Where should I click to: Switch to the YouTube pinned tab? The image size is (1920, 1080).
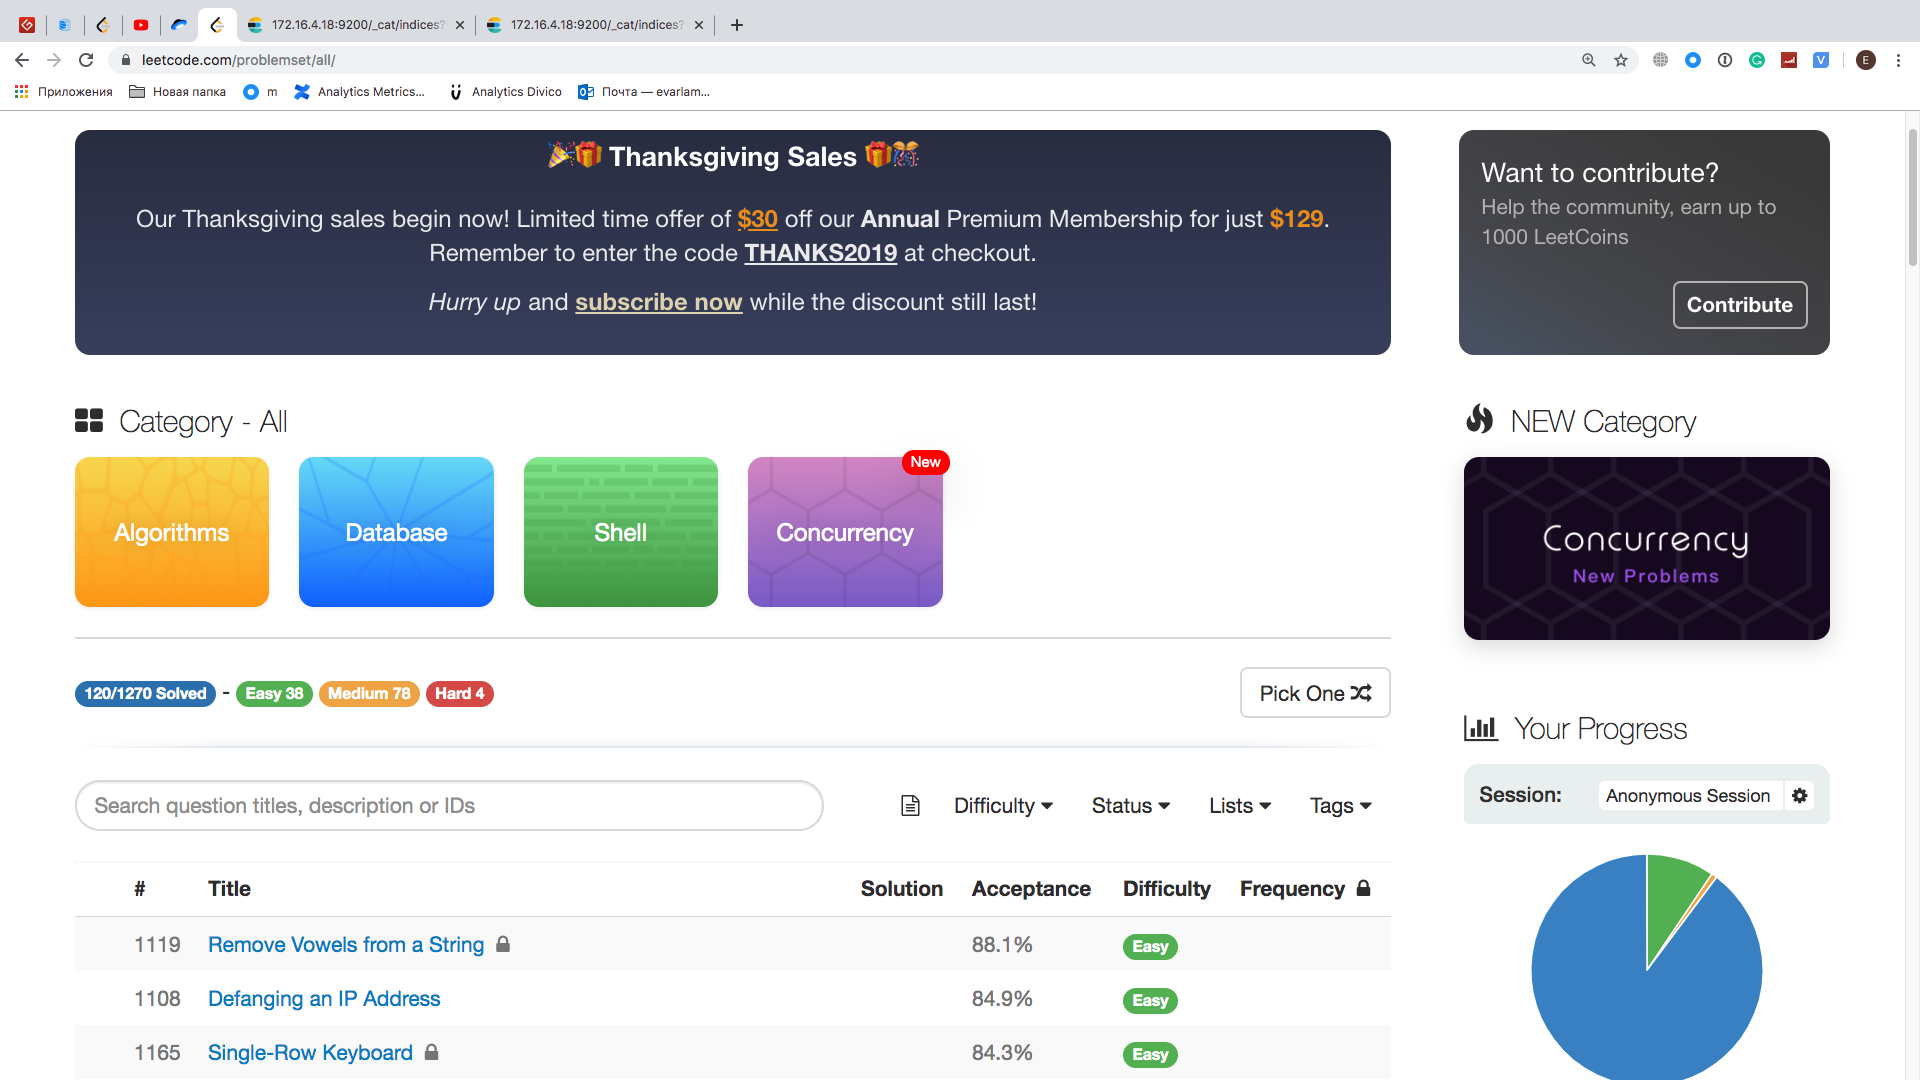pos(141,25)
